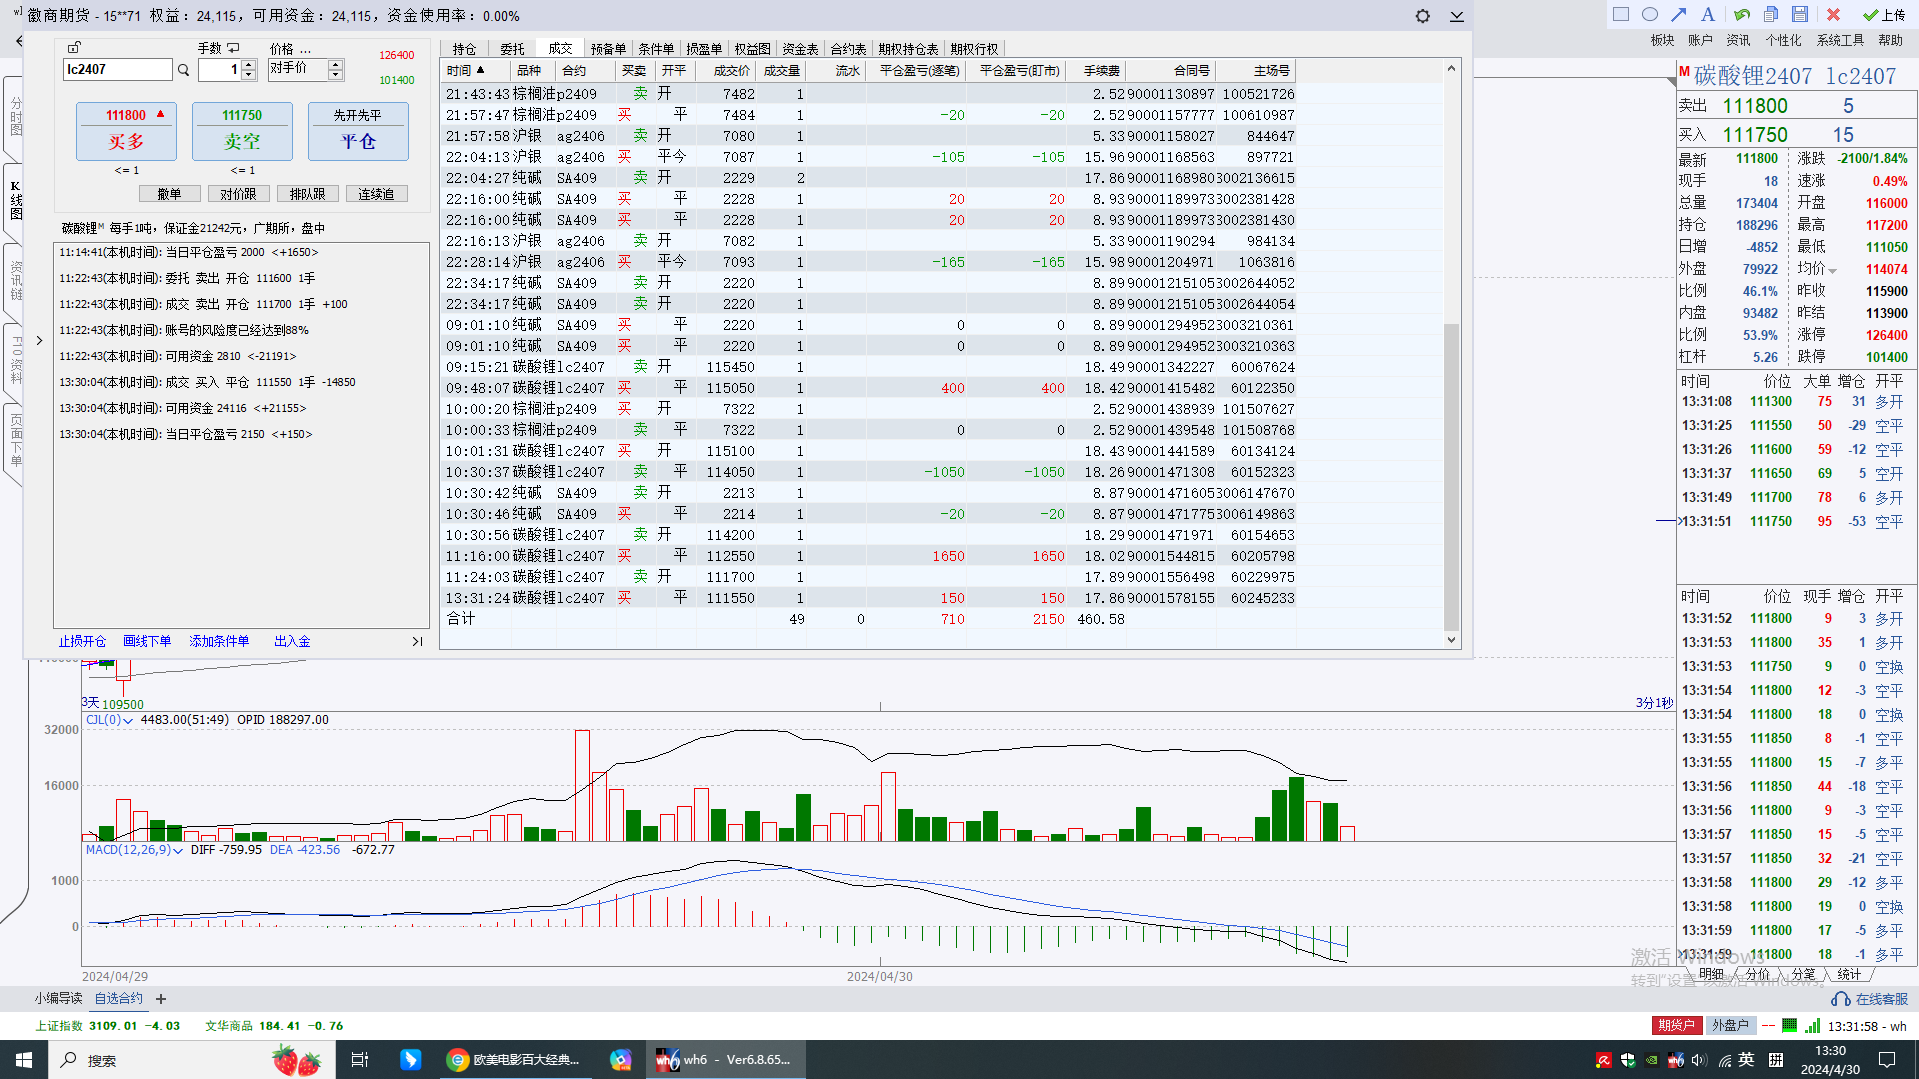Open the gear settings icon in trade panel
Image resolution: width=1919 pixels, height=1079 pixels.
coord(1422,16)
